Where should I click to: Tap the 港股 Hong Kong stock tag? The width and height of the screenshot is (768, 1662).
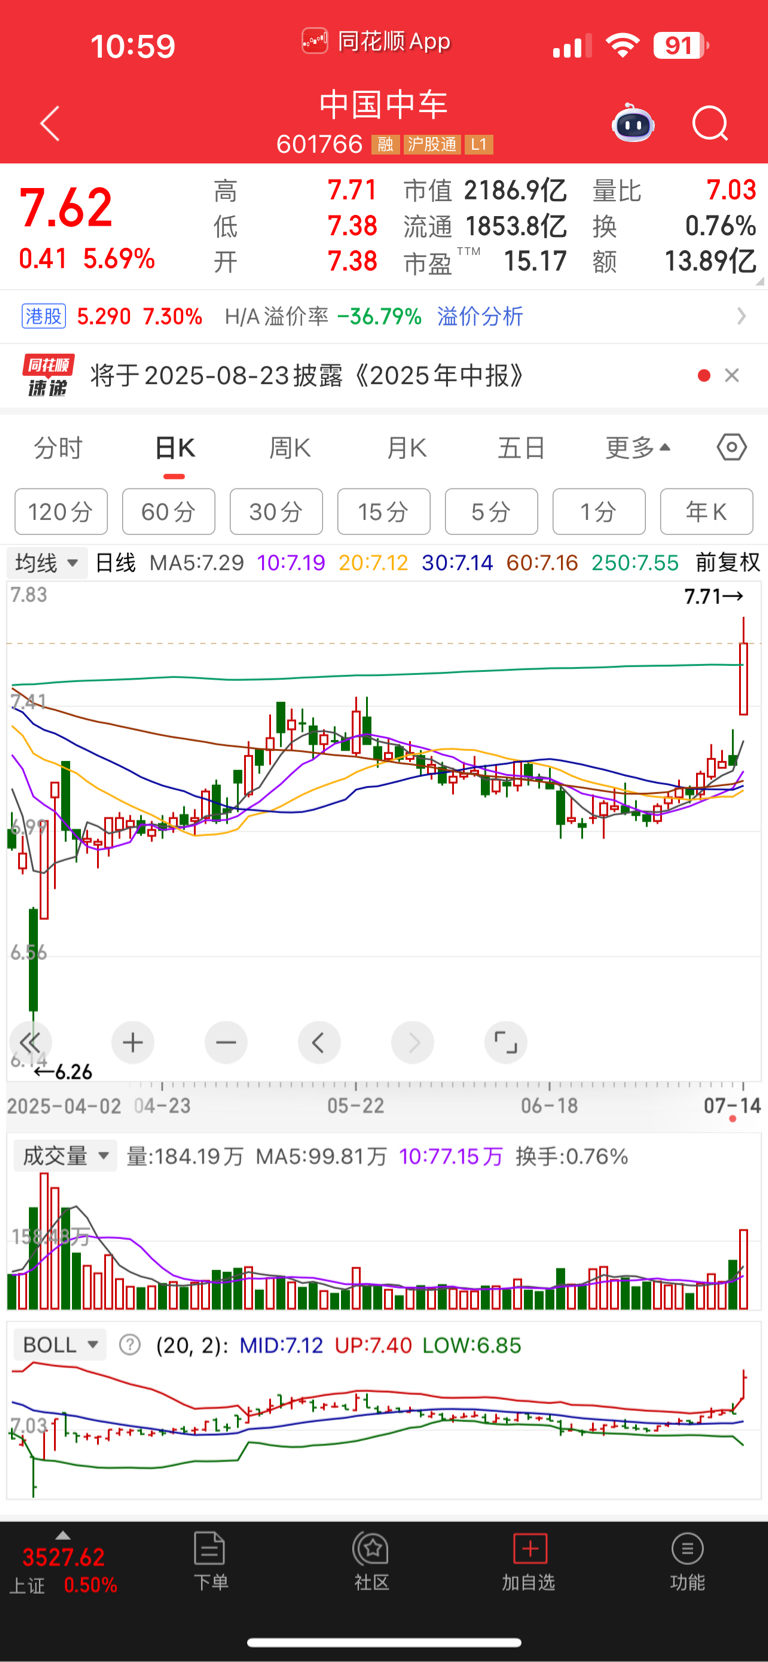(43, 317)
